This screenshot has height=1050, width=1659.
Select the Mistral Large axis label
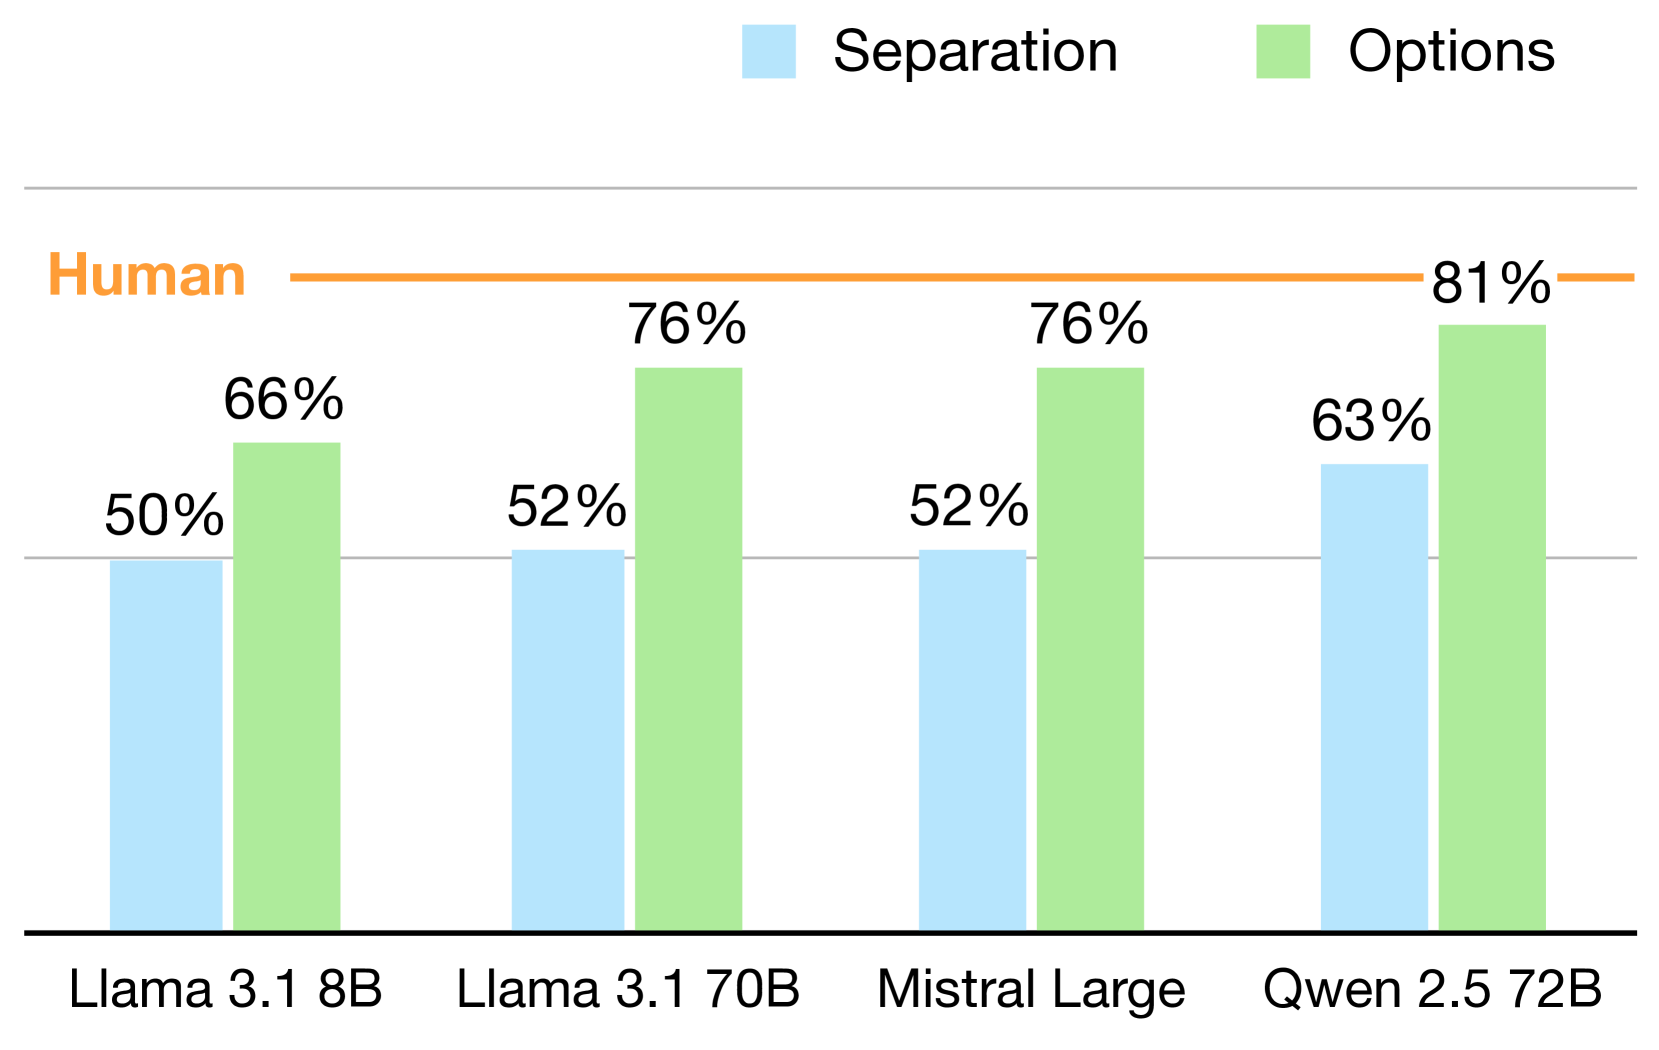coord(1031,990)
